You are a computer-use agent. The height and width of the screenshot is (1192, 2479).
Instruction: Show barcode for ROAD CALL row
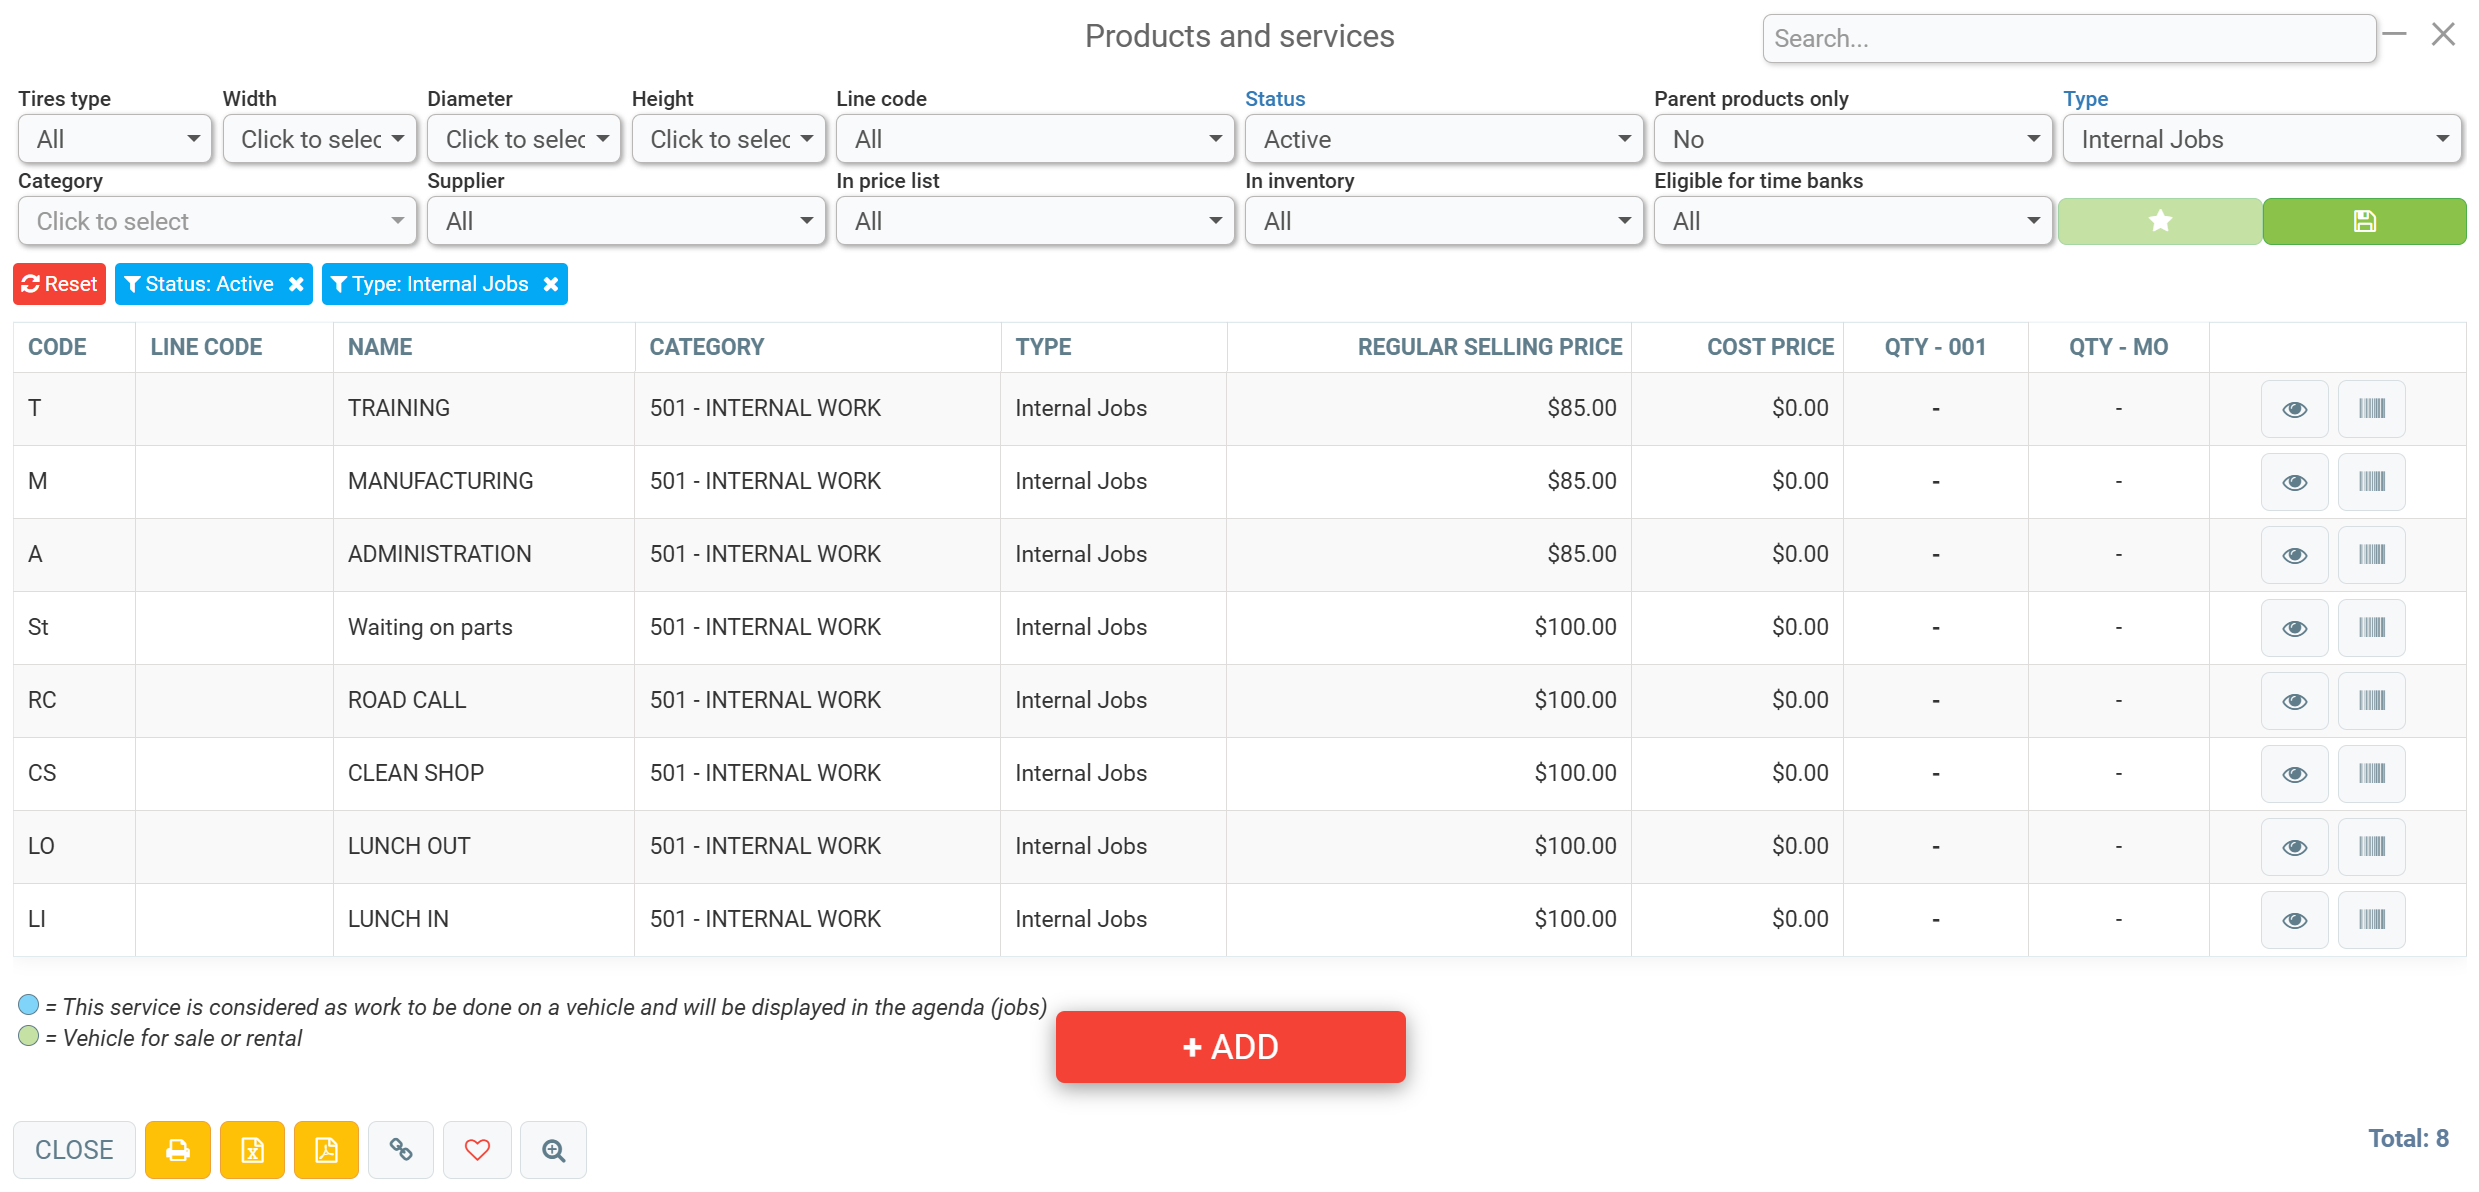click(x=2371, y=700)
